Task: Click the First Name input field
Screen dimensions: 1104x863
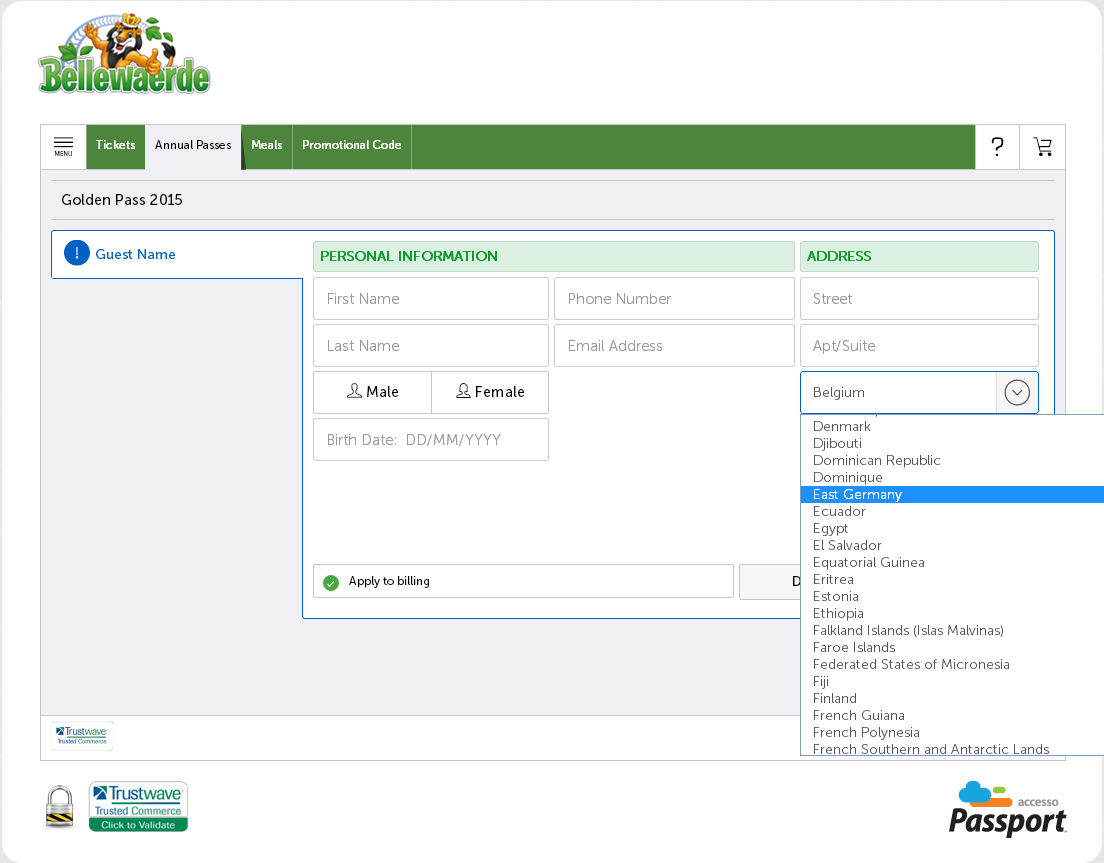Action: pyautogui.click(x=430, y=299)
